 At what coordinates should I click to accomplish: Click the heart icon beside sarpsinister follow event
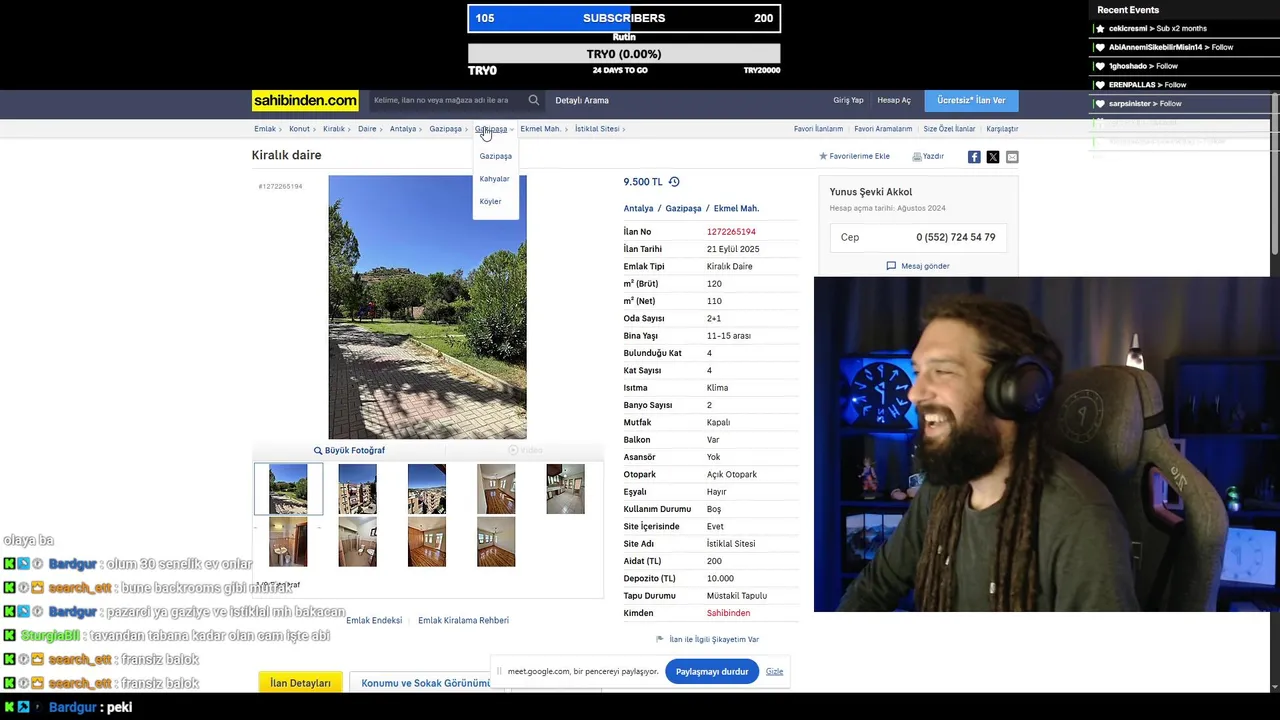pos(1100,104)
